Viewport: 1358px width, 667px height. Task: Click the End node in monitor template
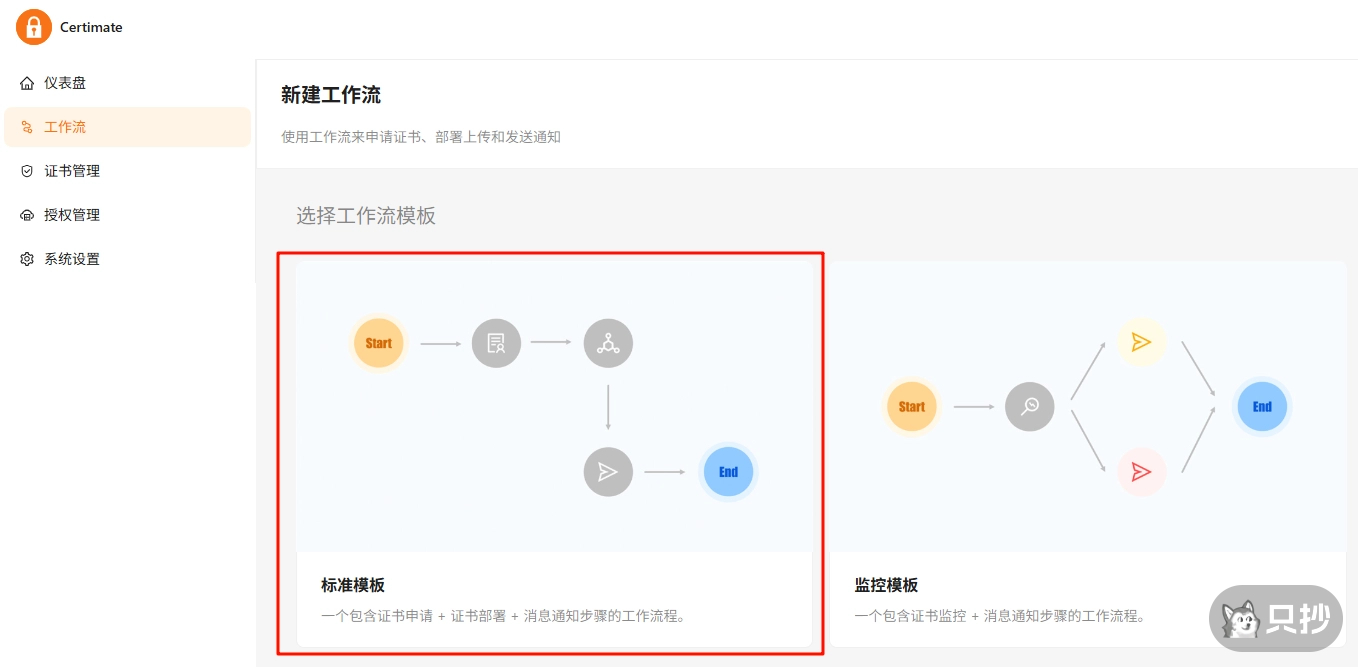point(1262,406)
